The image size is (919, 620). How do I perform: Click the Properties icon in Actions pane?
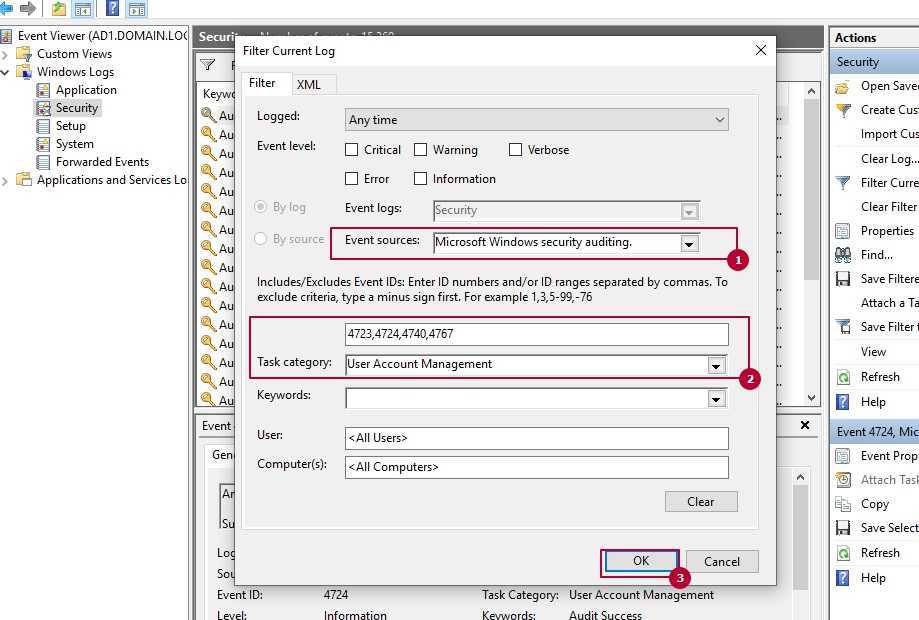[x=842, y=231]
